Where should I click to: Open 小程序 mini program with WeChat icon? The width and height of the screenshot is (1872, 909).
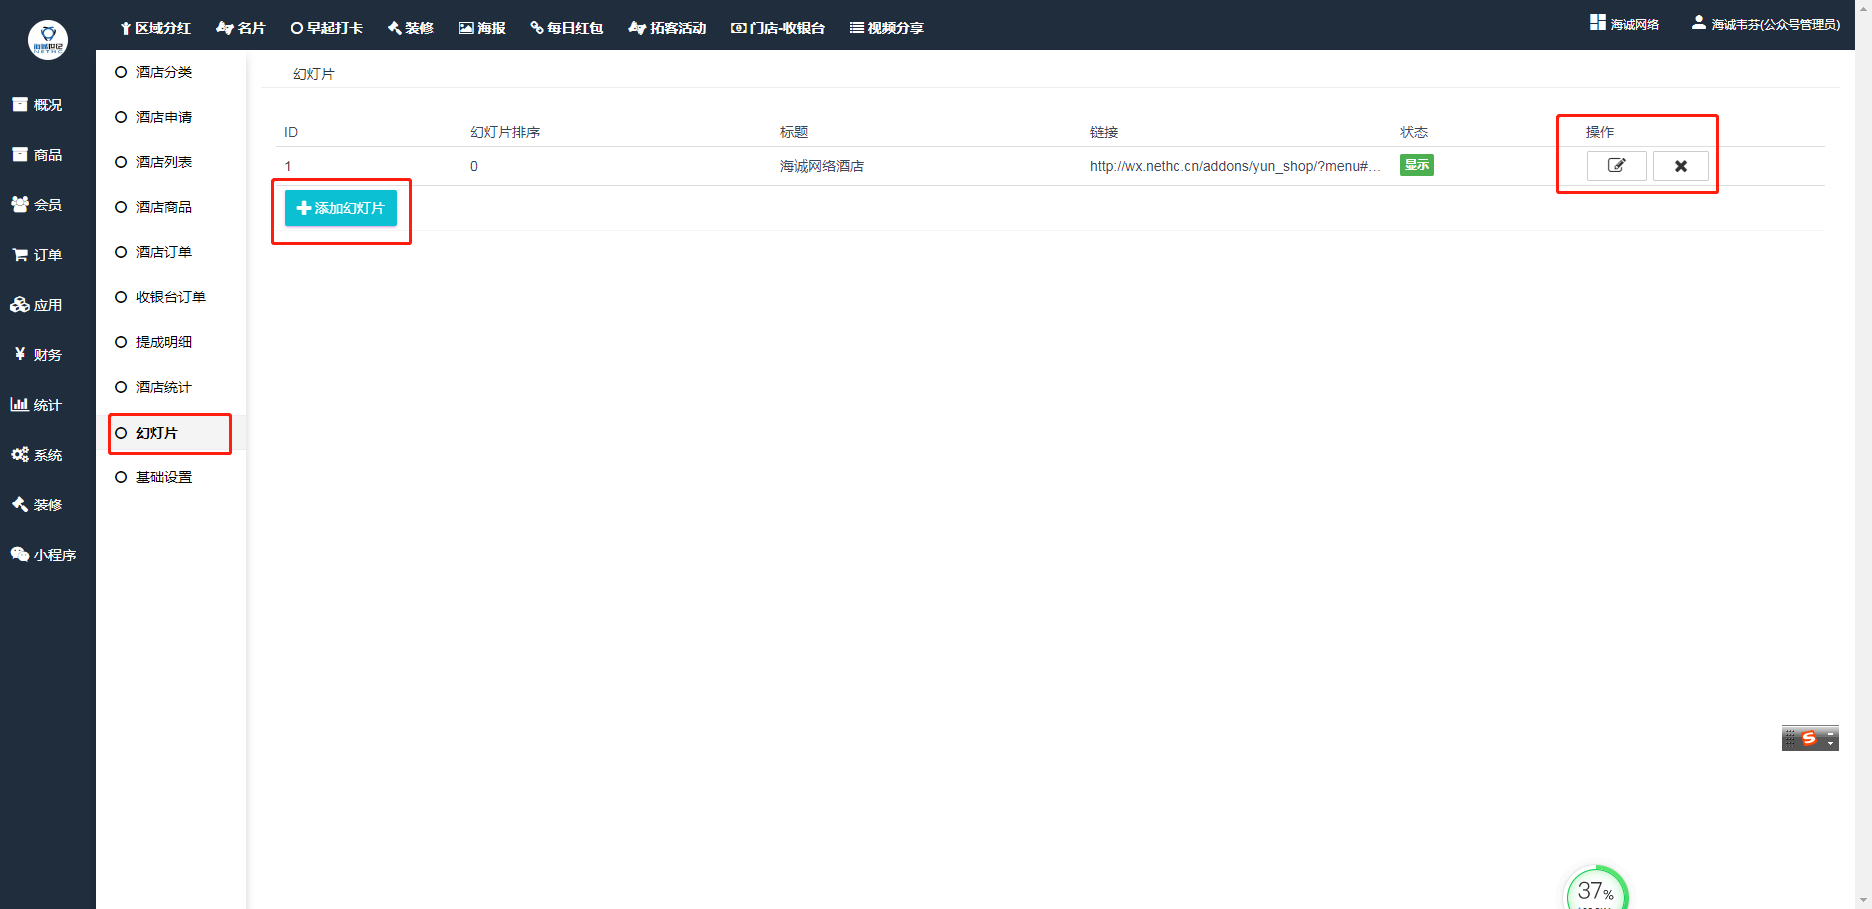click(44, 555)
